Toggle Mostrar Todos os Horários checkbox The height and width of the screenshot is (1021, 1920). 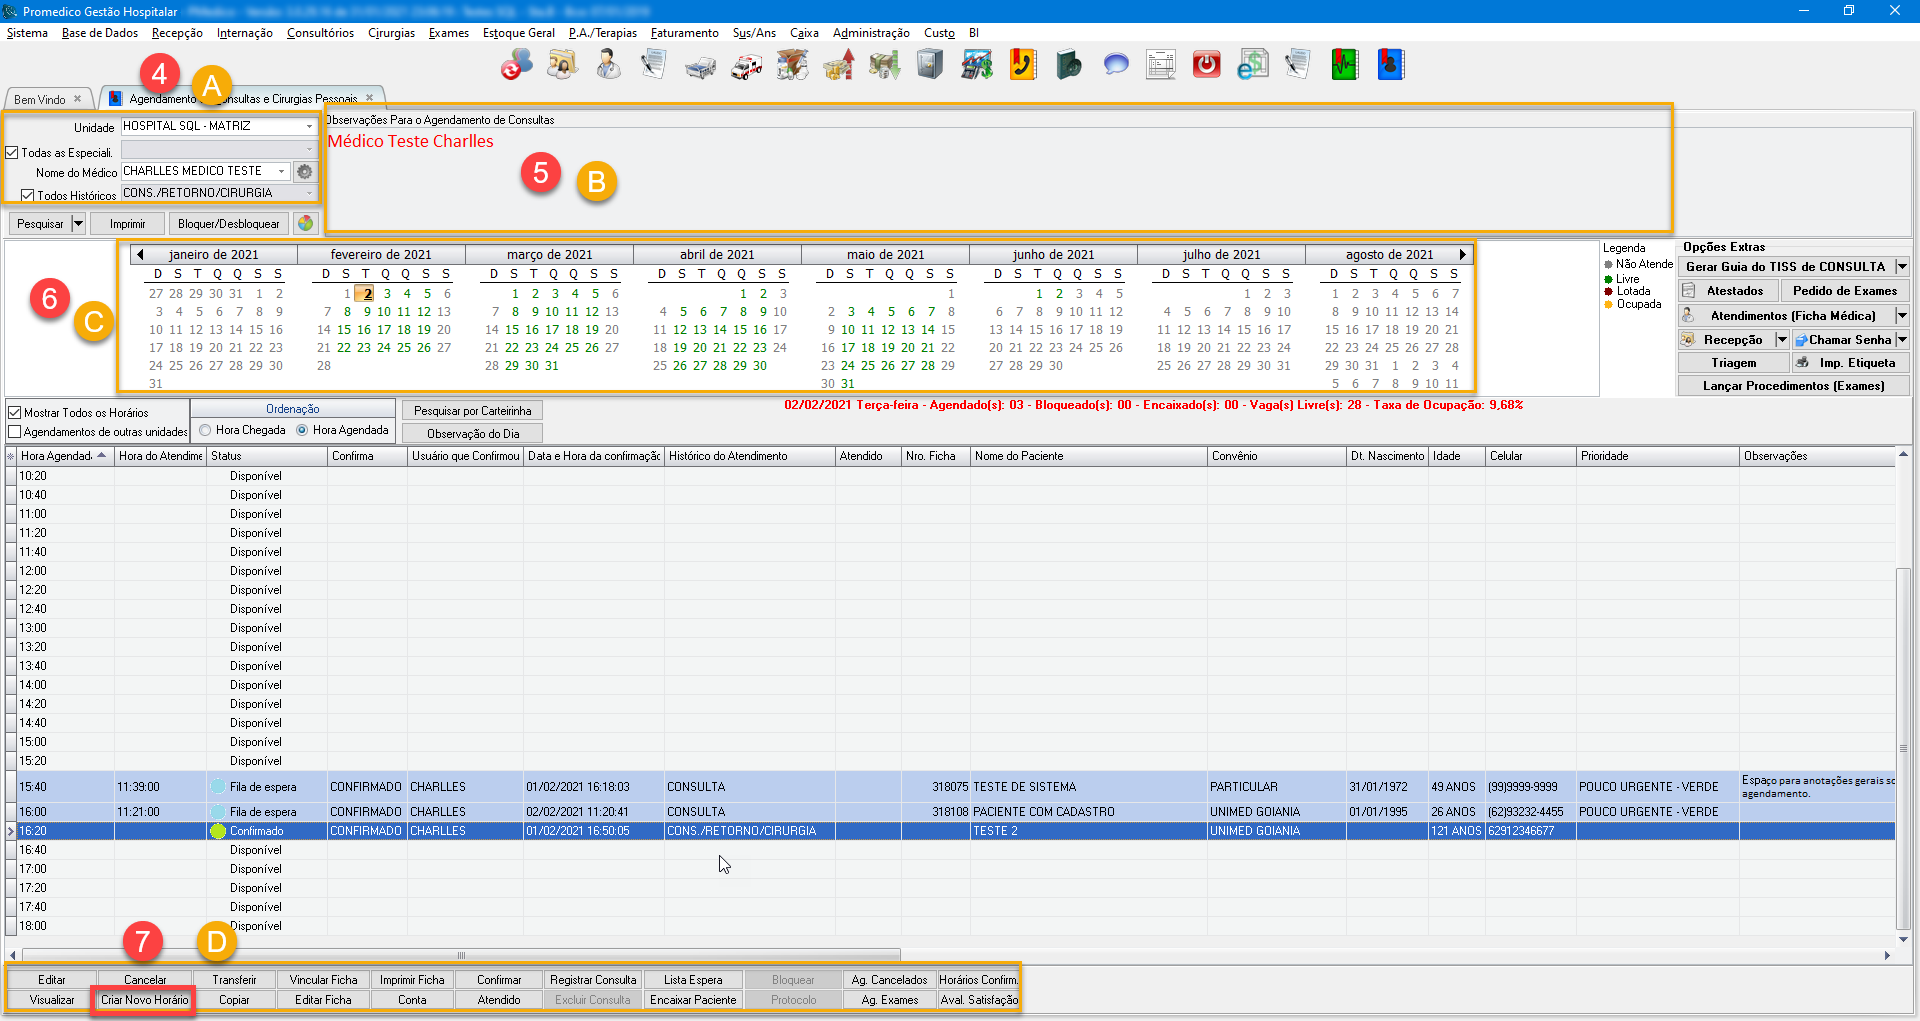15,413
